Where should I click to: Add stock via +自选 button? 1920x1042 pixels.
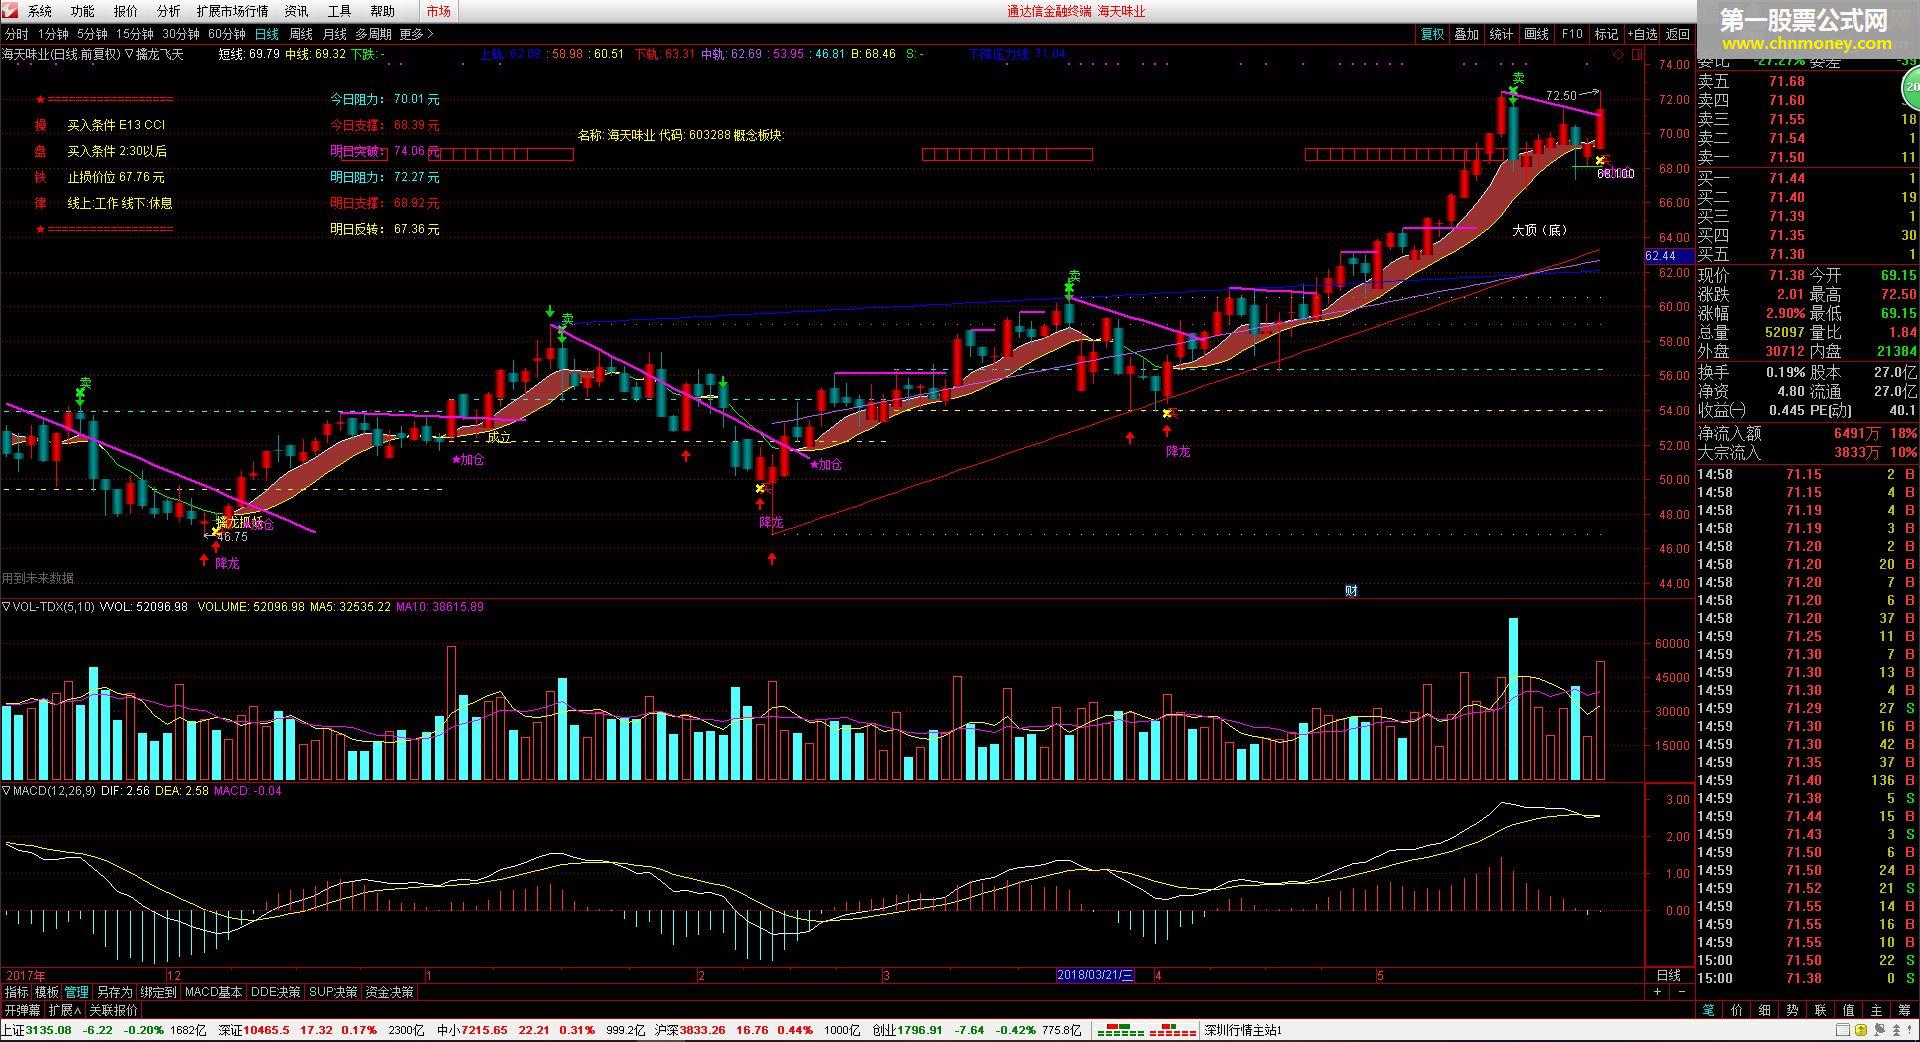click(x=1642, y=34)
